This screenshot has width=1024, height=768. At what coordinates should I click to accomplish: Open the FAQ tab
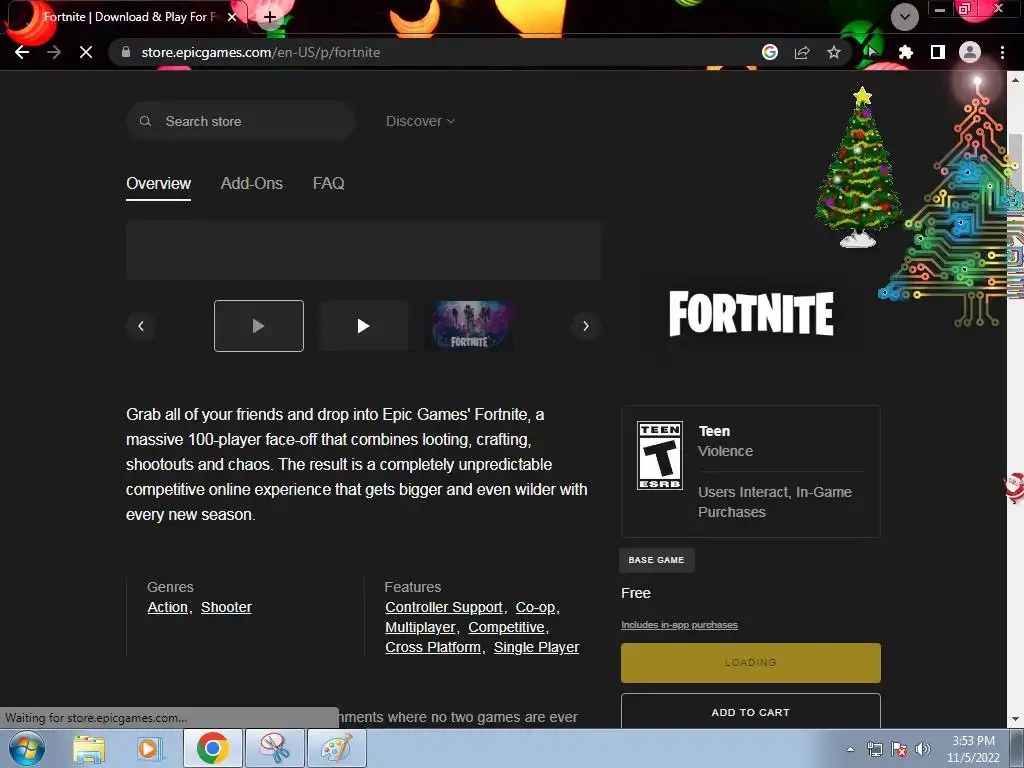(328, 184)
